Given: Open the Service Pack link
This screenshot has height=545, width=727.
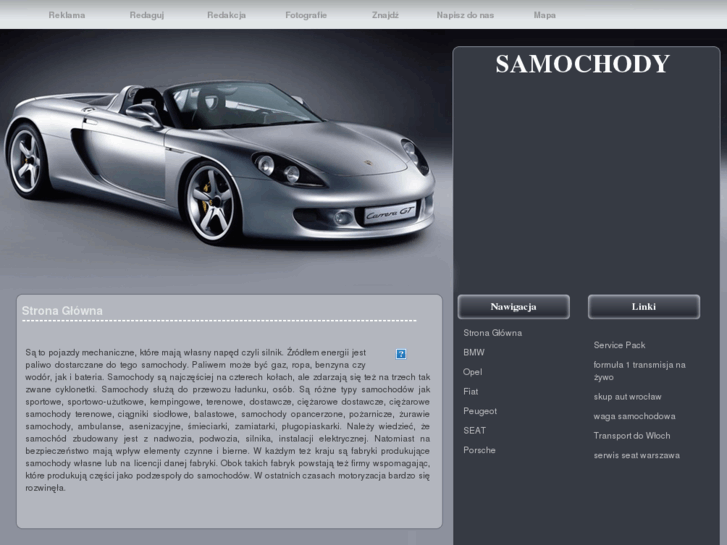Looking at the screenshot, I should 619,345.
